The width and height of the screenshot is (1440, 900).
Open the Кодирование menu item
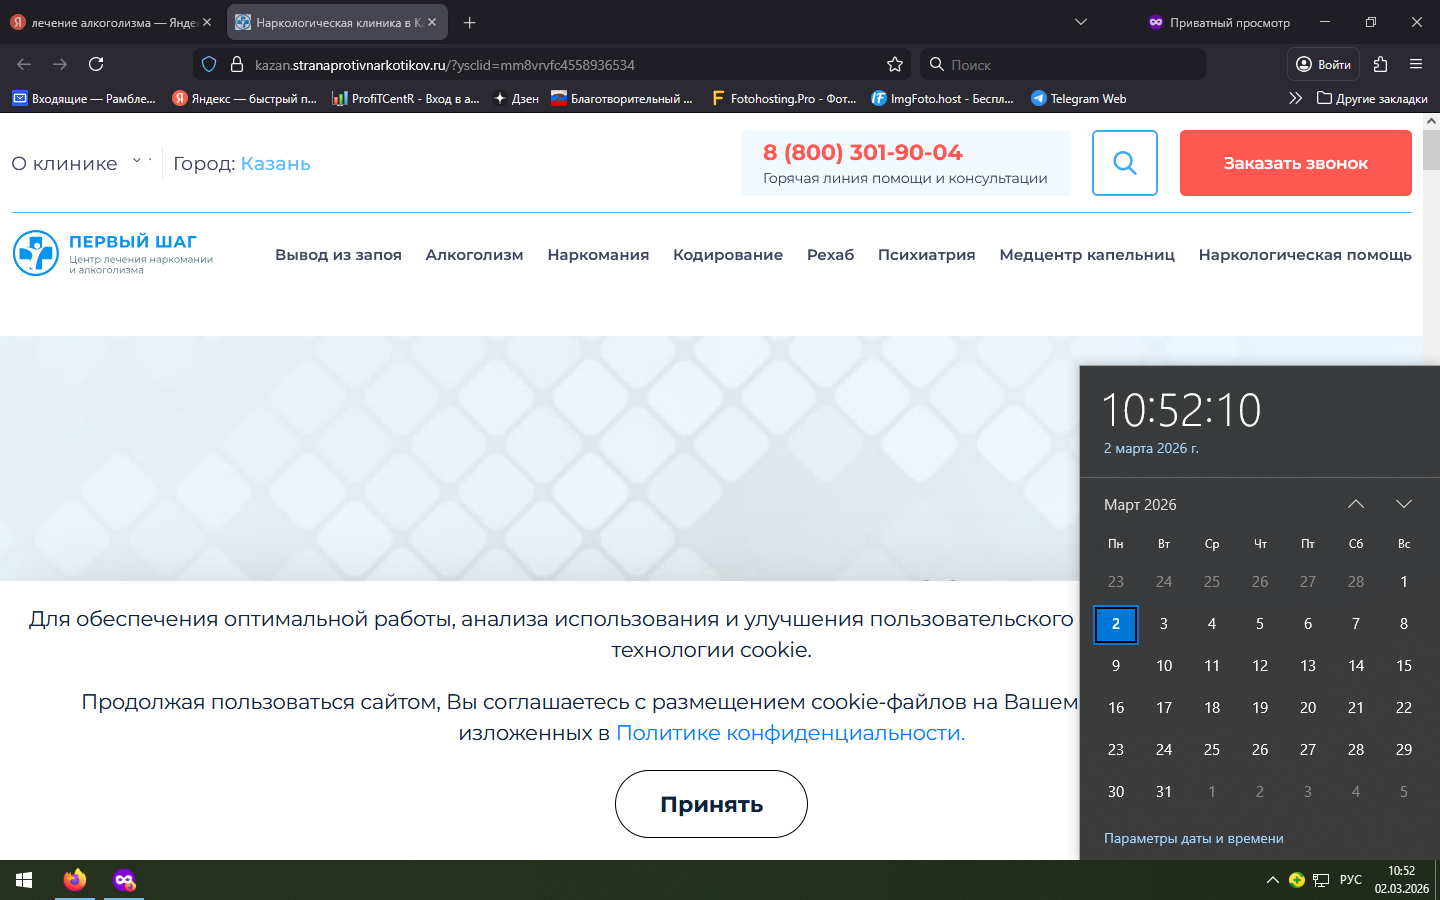pyautogui.click(x=727, y=255)
